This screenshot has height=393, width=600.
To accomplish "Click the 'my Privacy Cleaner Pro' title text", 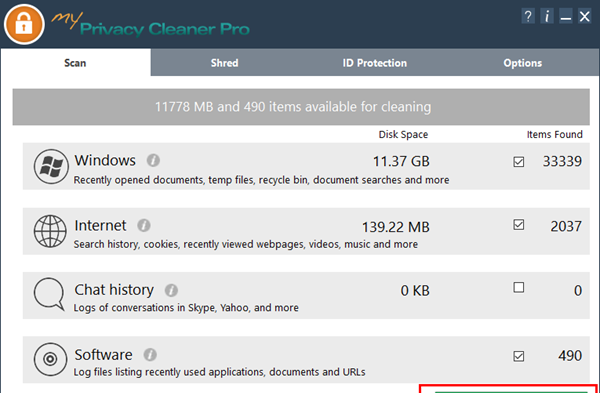I will tap(151, 24).
